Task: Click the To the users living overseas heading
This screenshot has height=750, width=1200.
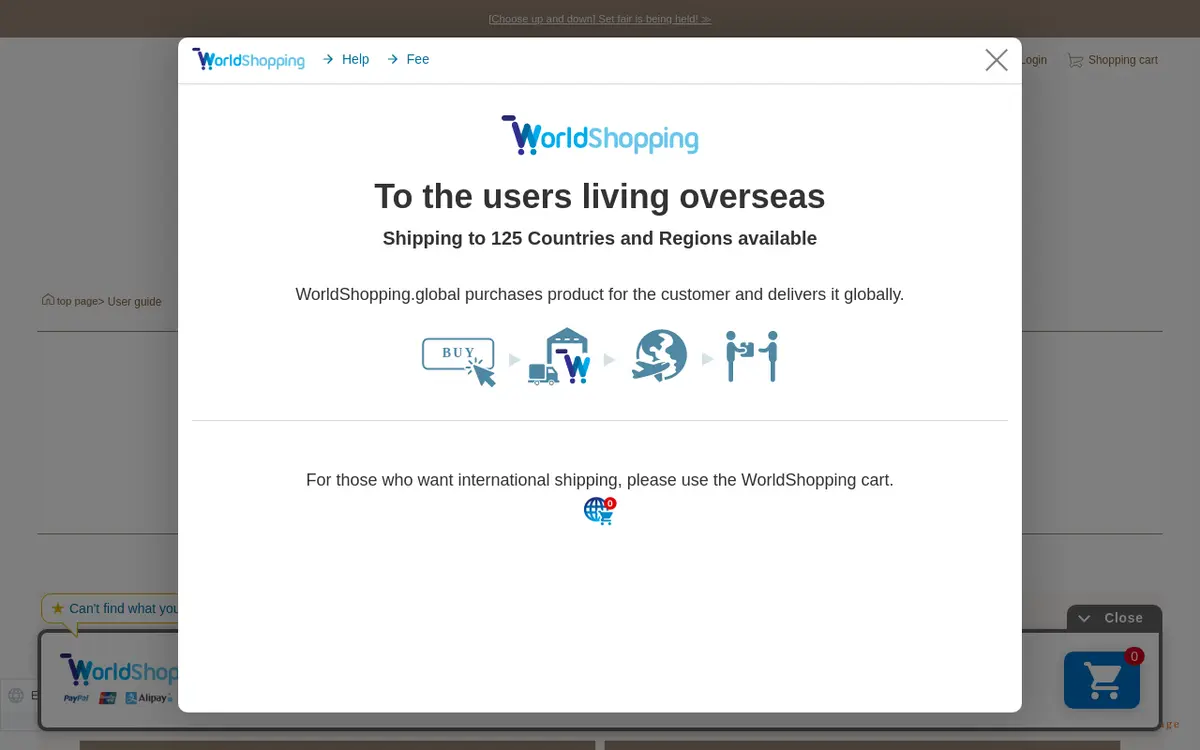Action: 600,196
